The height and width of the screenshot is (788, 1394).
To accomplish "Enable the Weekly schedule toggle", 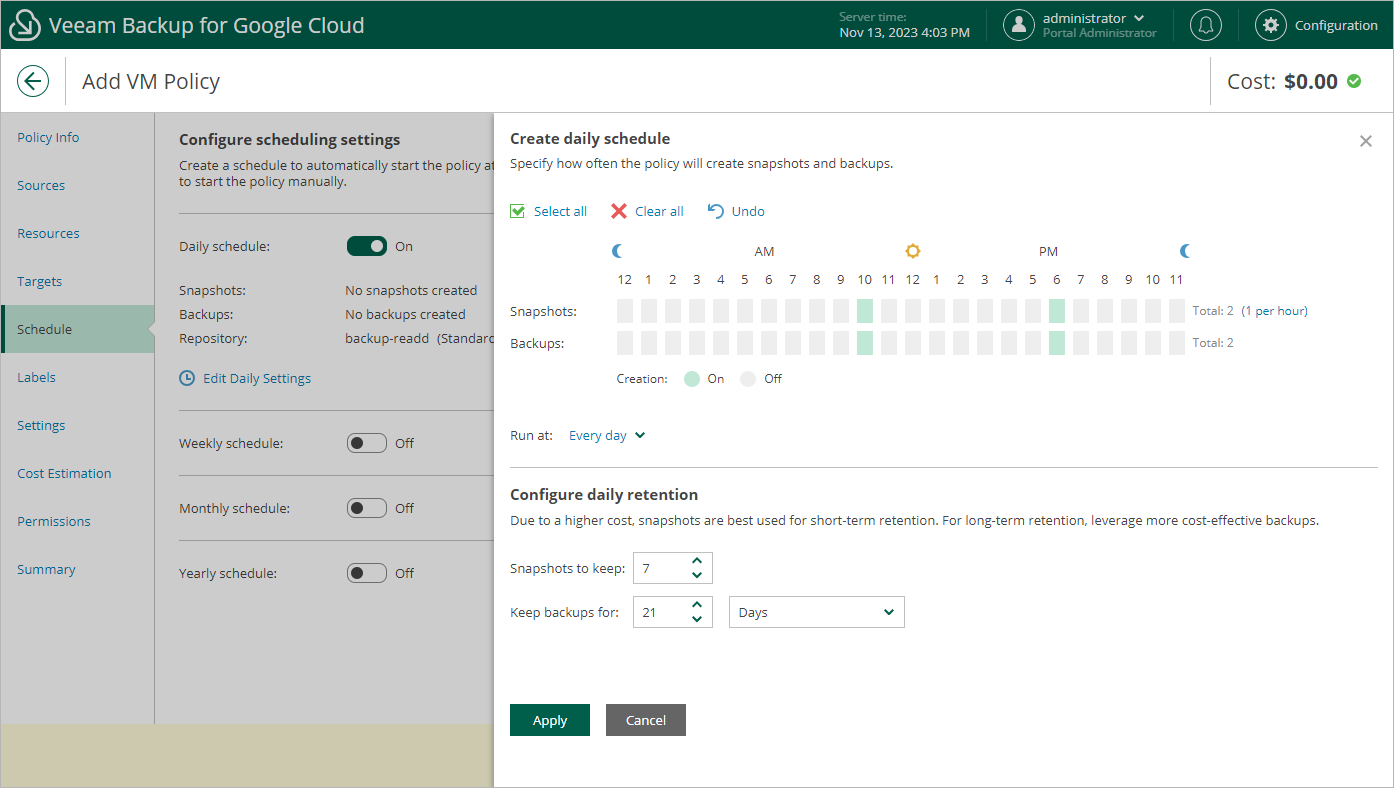I will coord(366,443).
